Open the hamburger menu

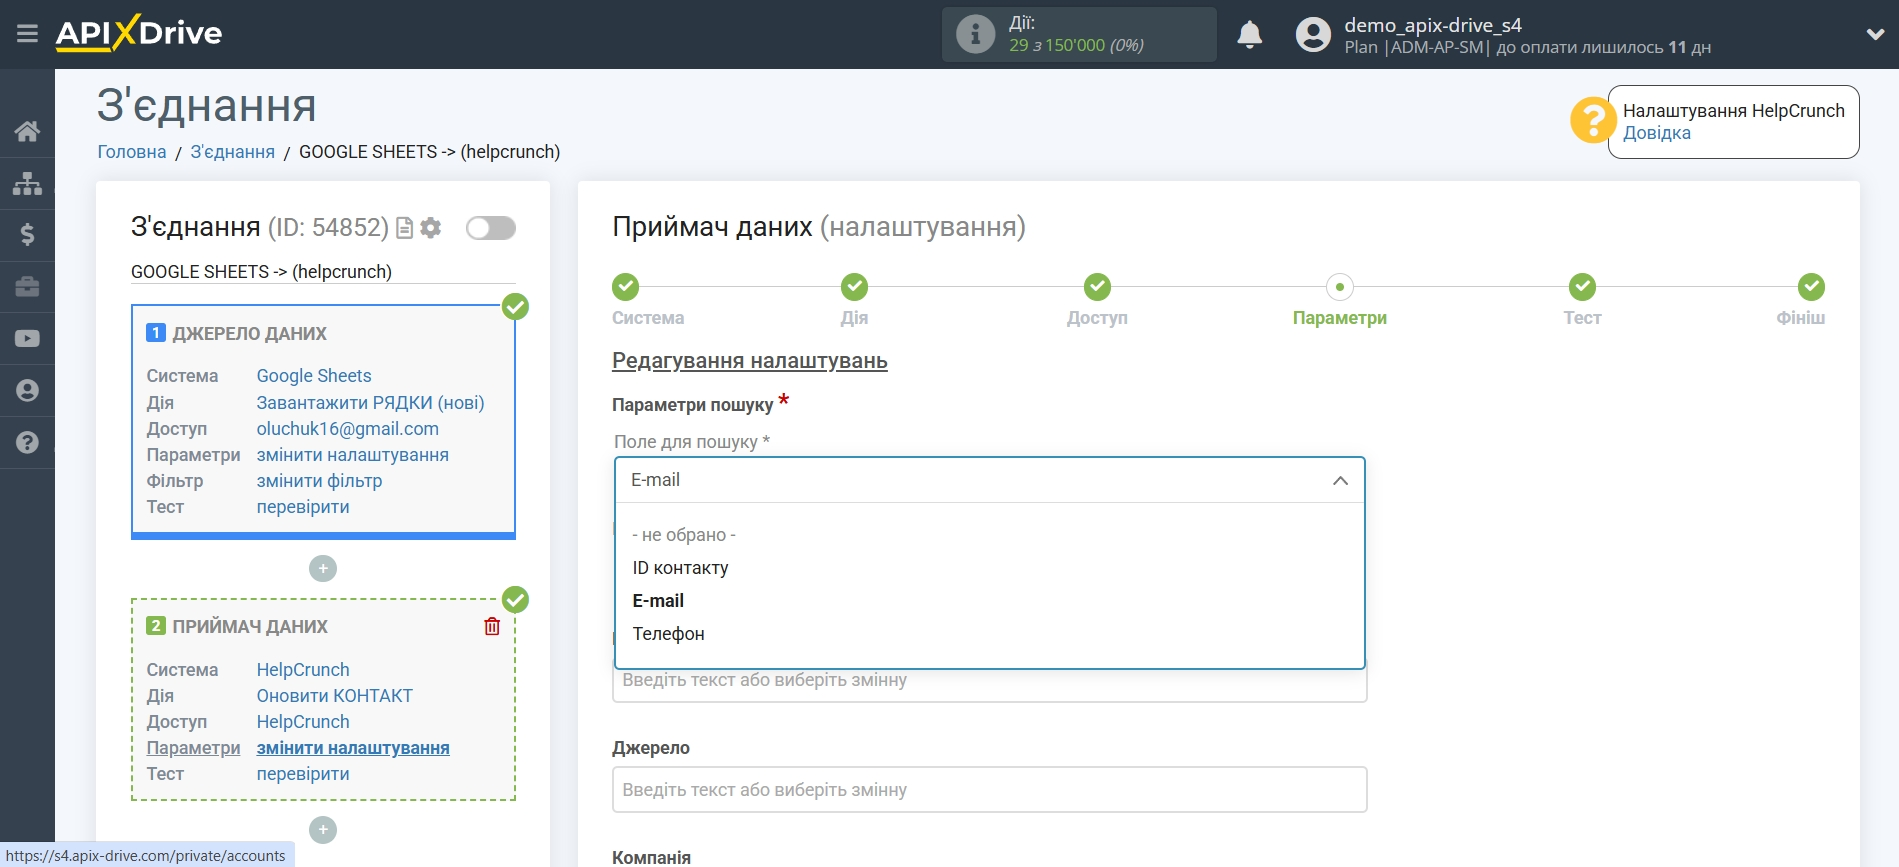click(27, 34)
